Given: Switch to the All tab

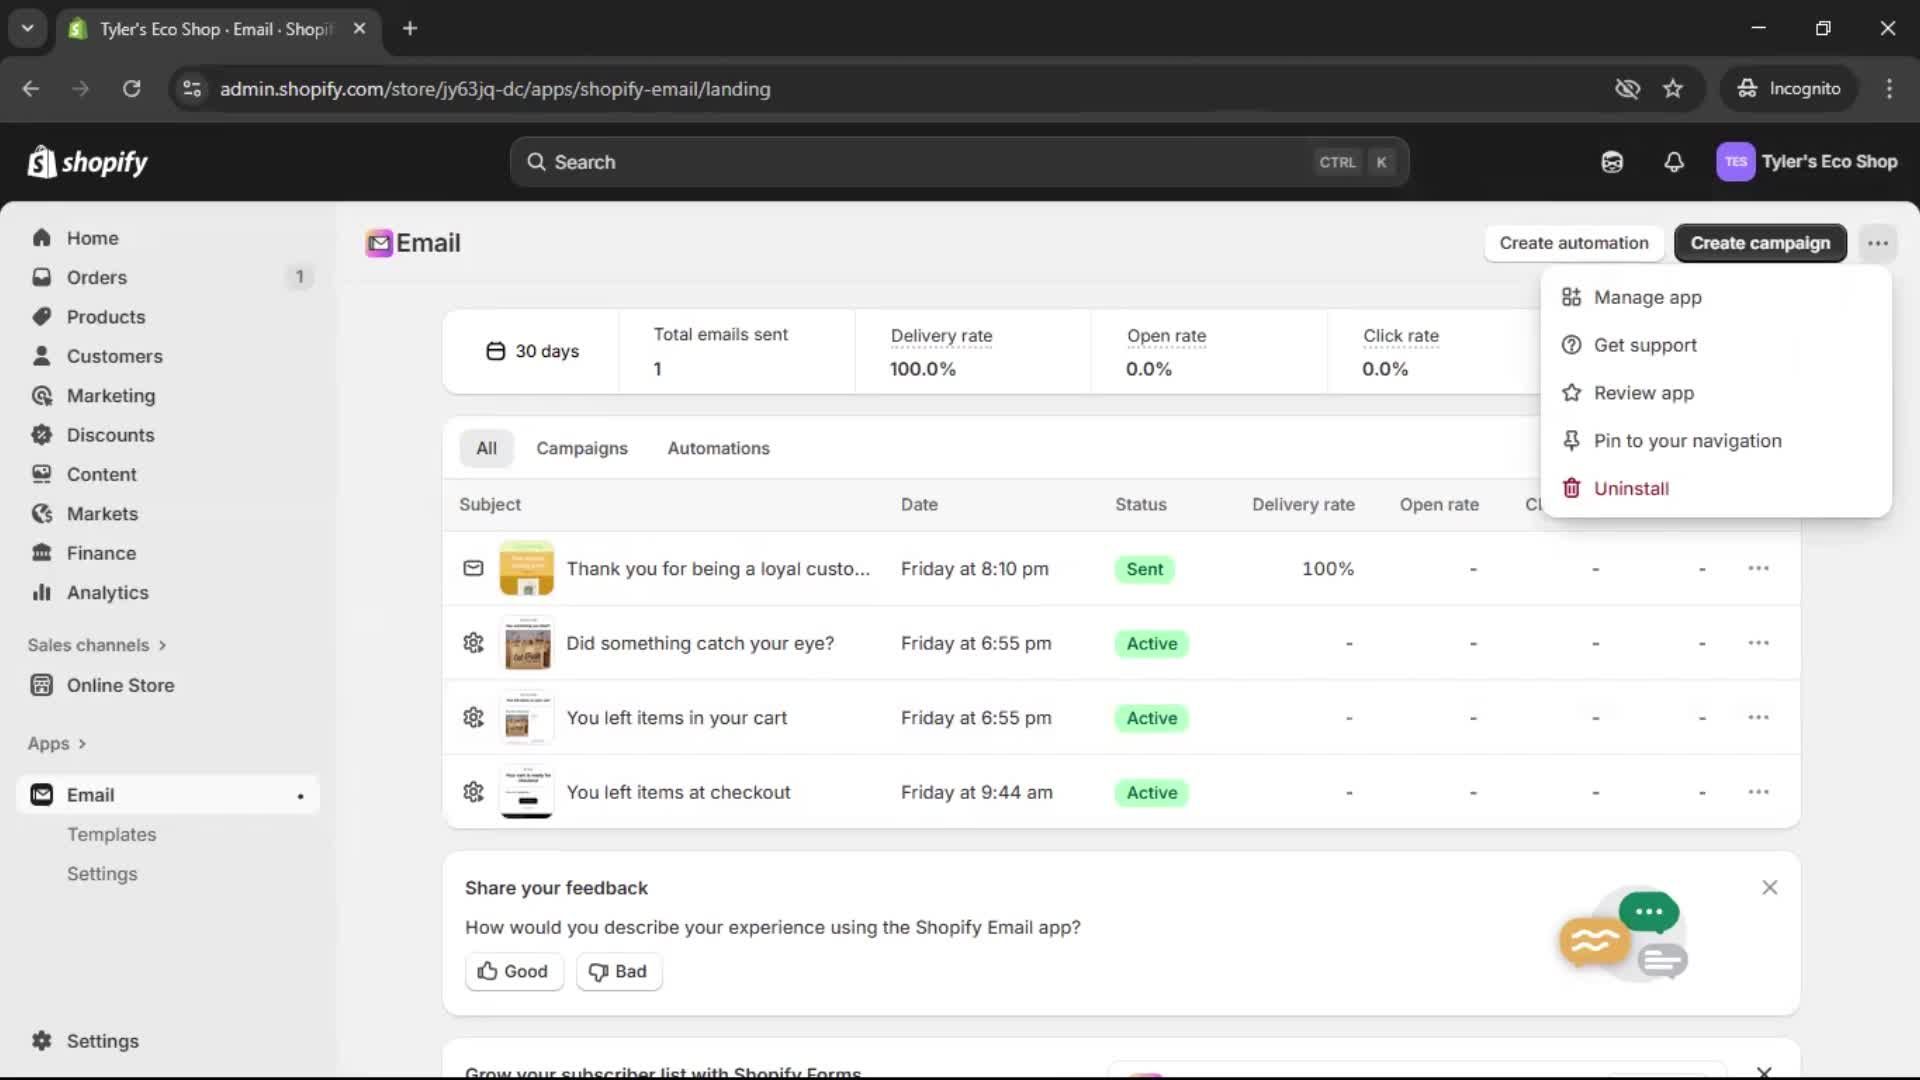Looking at the screenshot, I should (486, 448).
